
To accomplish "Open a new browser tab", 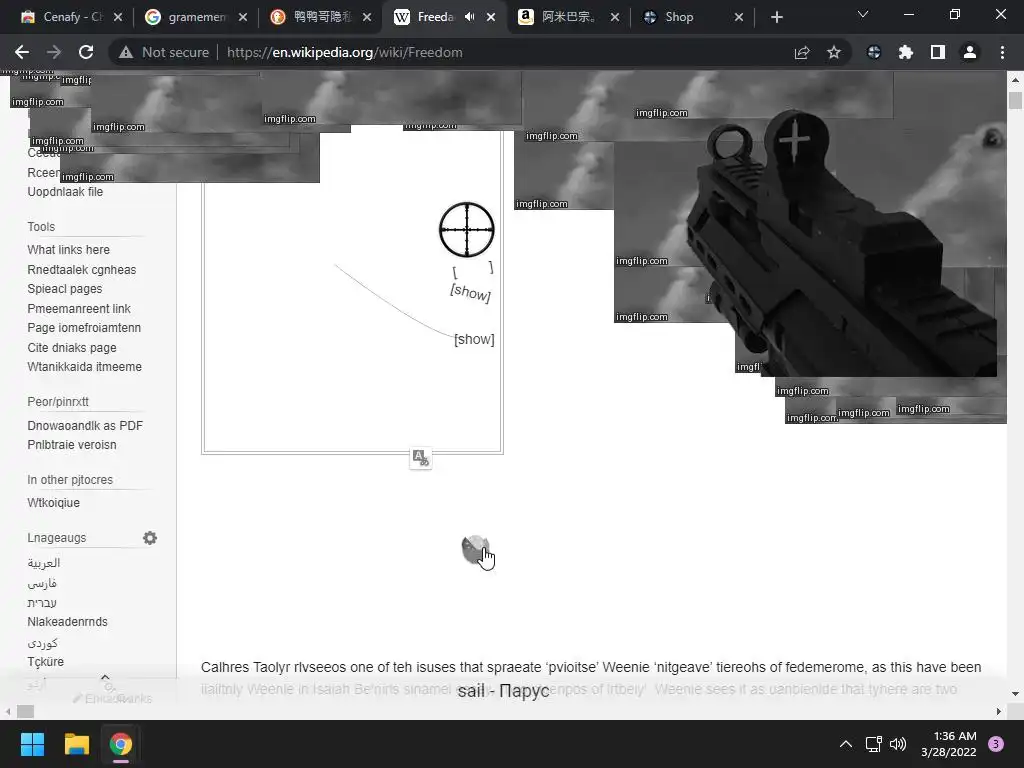I will pyautogui.click(x=776, y=17).
